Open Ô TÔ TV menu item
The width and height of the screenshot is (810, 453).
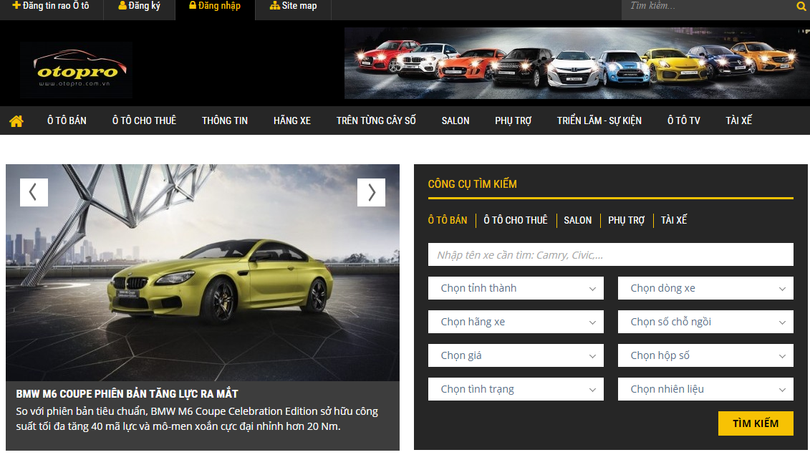[684, 121]
